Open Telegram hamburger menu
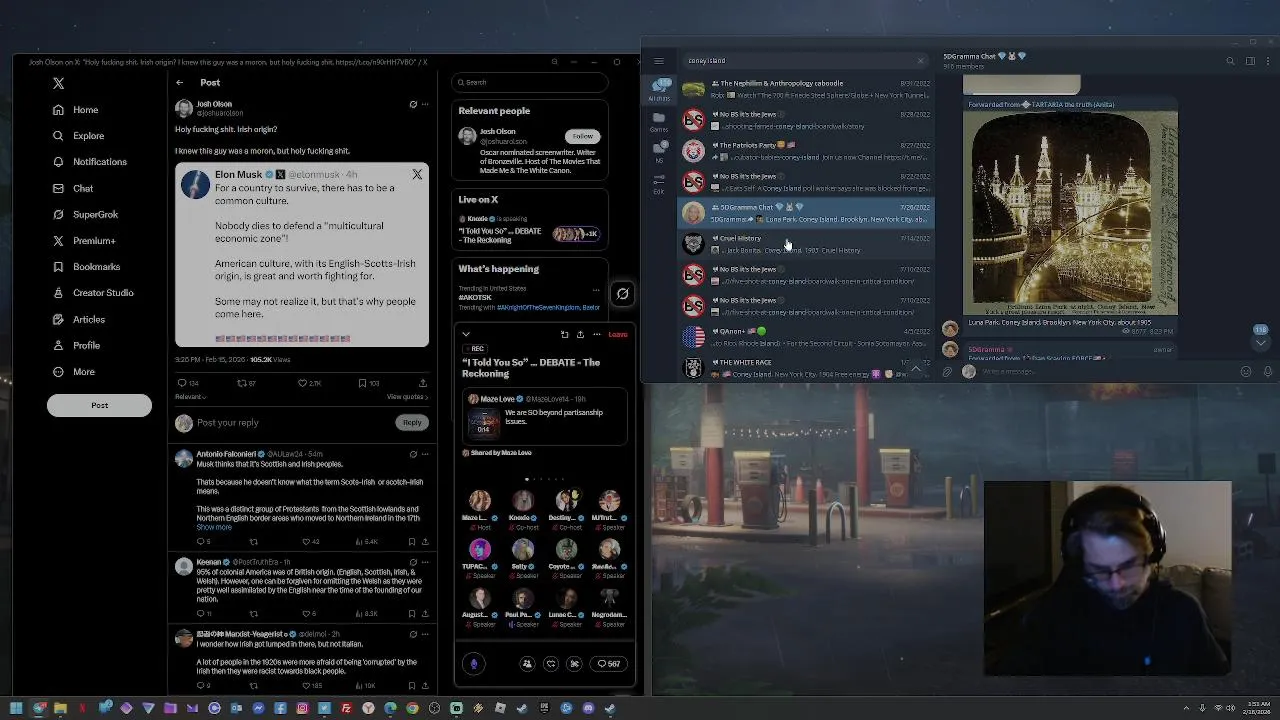 (x=659, y=61)
